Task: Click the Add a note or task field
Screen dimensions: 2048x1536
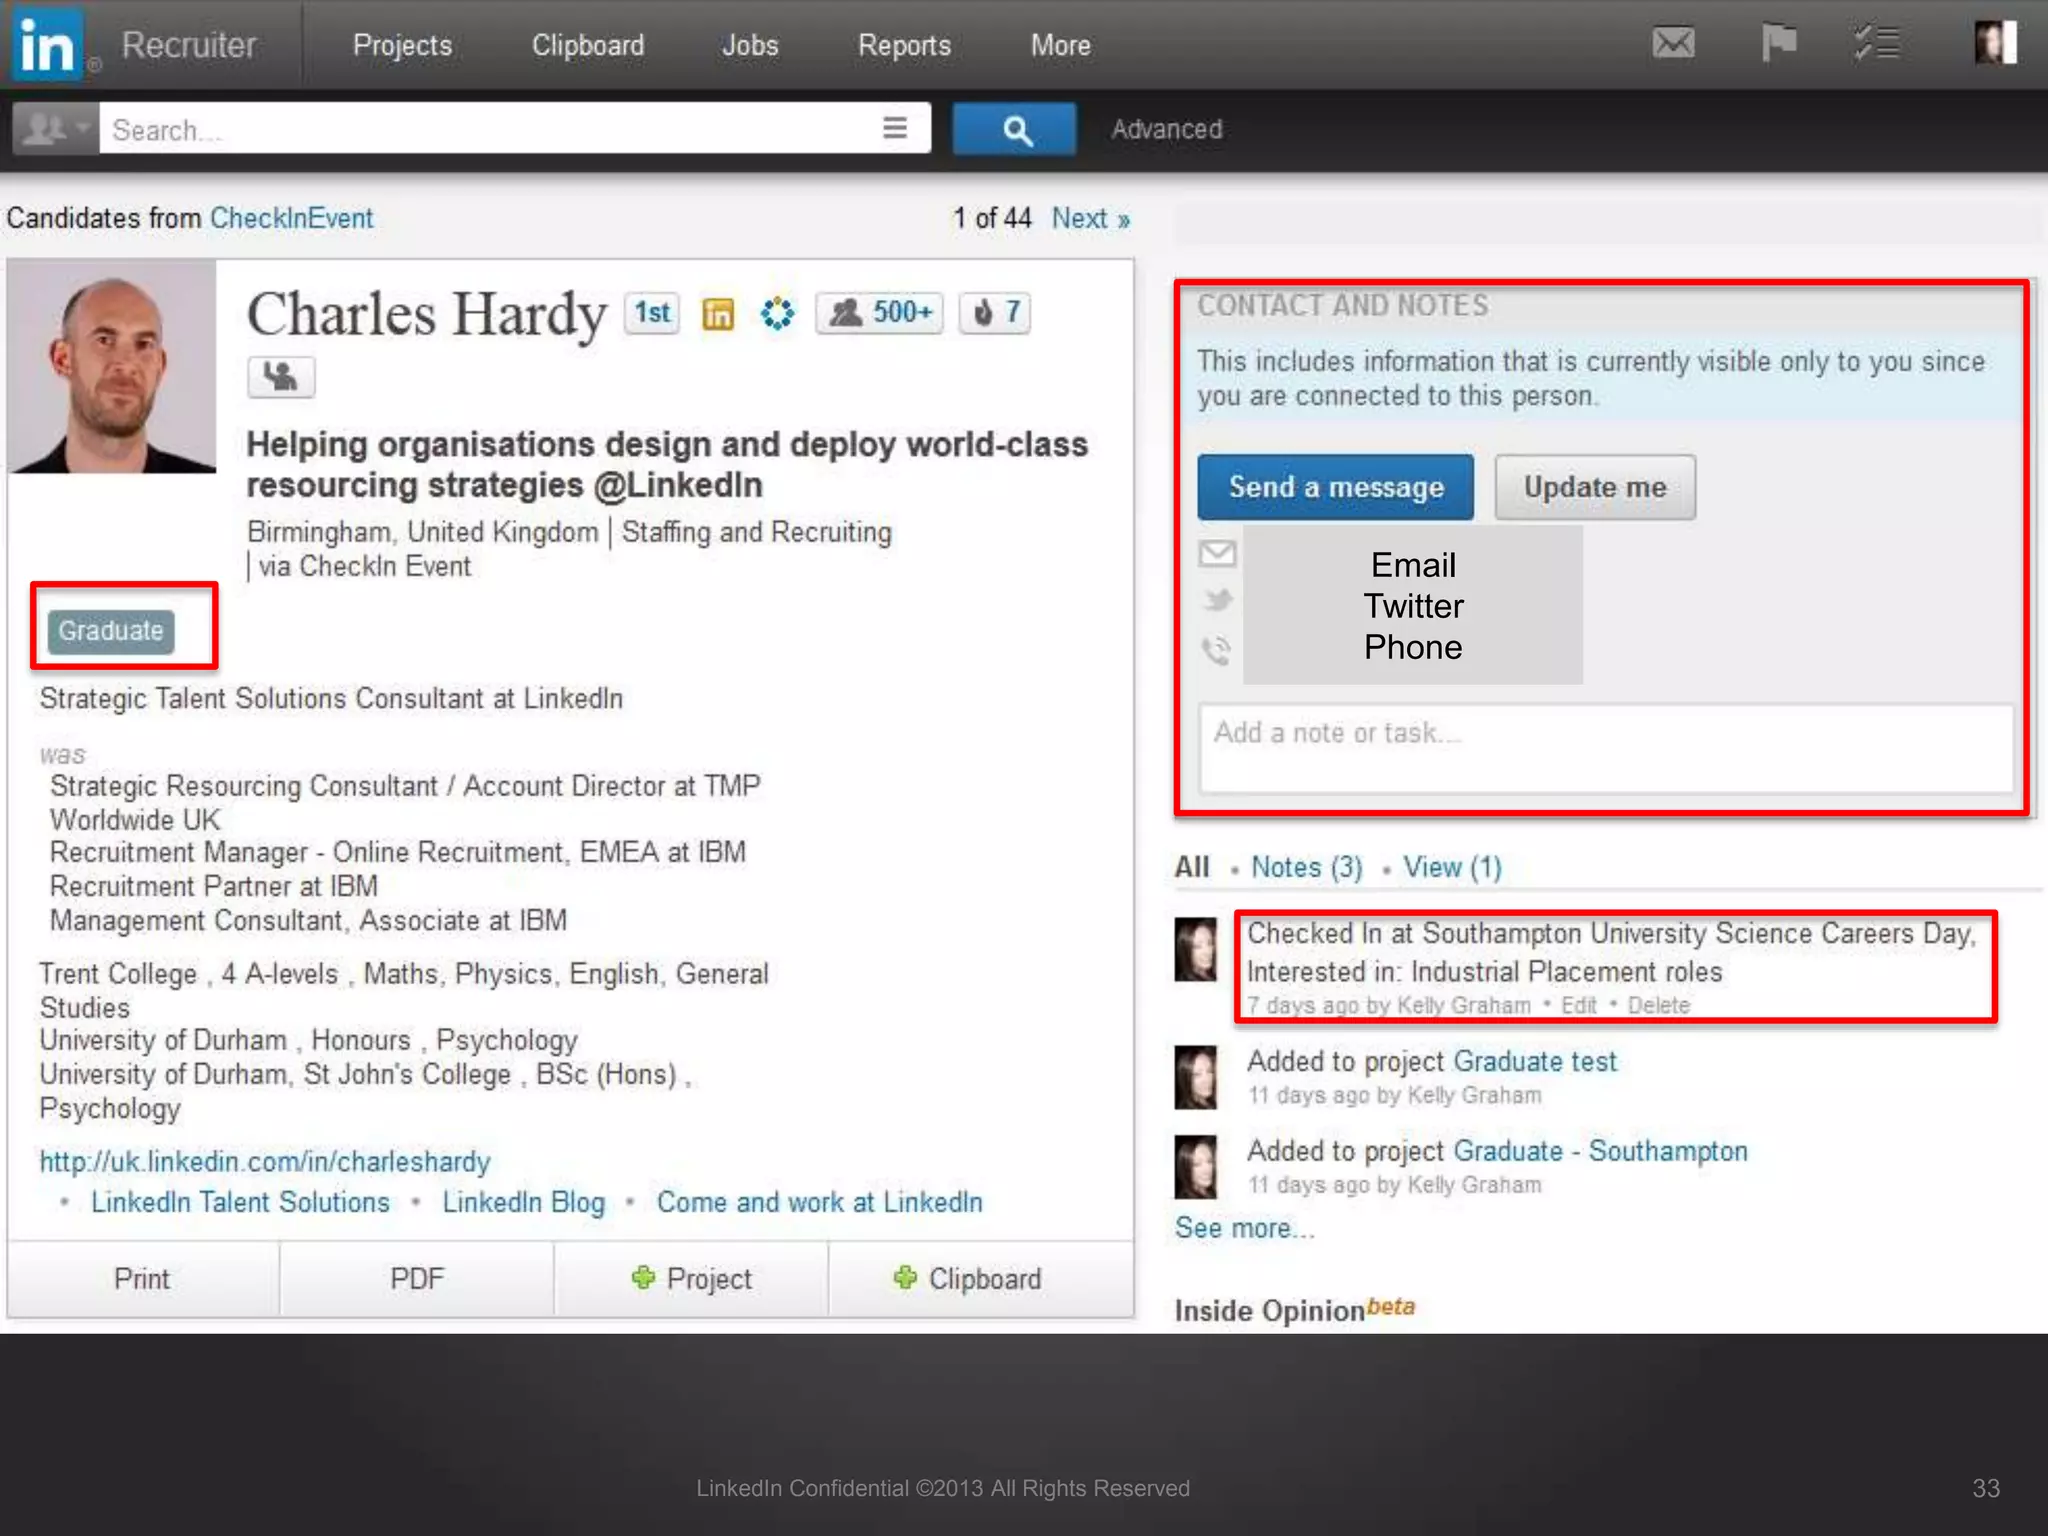Action: coord(1606,748)
